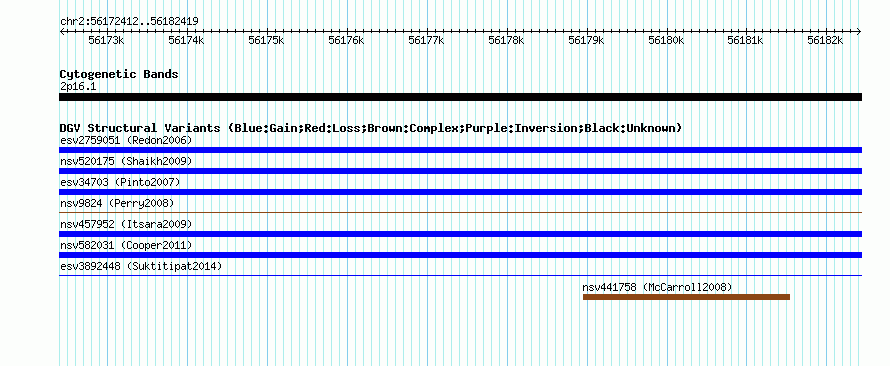Click the black 2p16.1 cytogenetic band bar
The width and height of the screenshot is (890, 366).
[460, 97]
